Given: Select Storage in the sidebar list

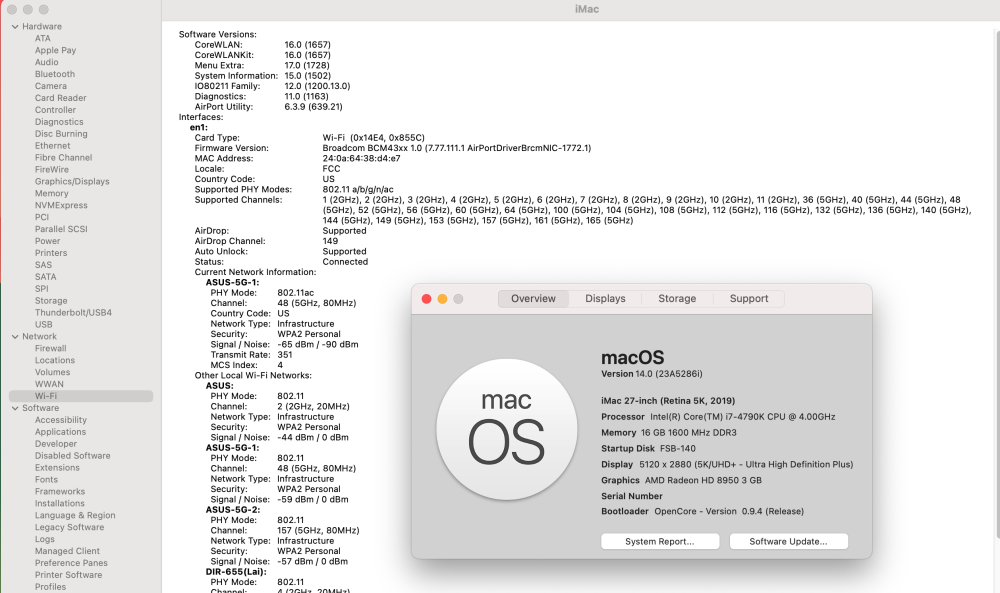Looking at the screenshot, I should (51, 301).
